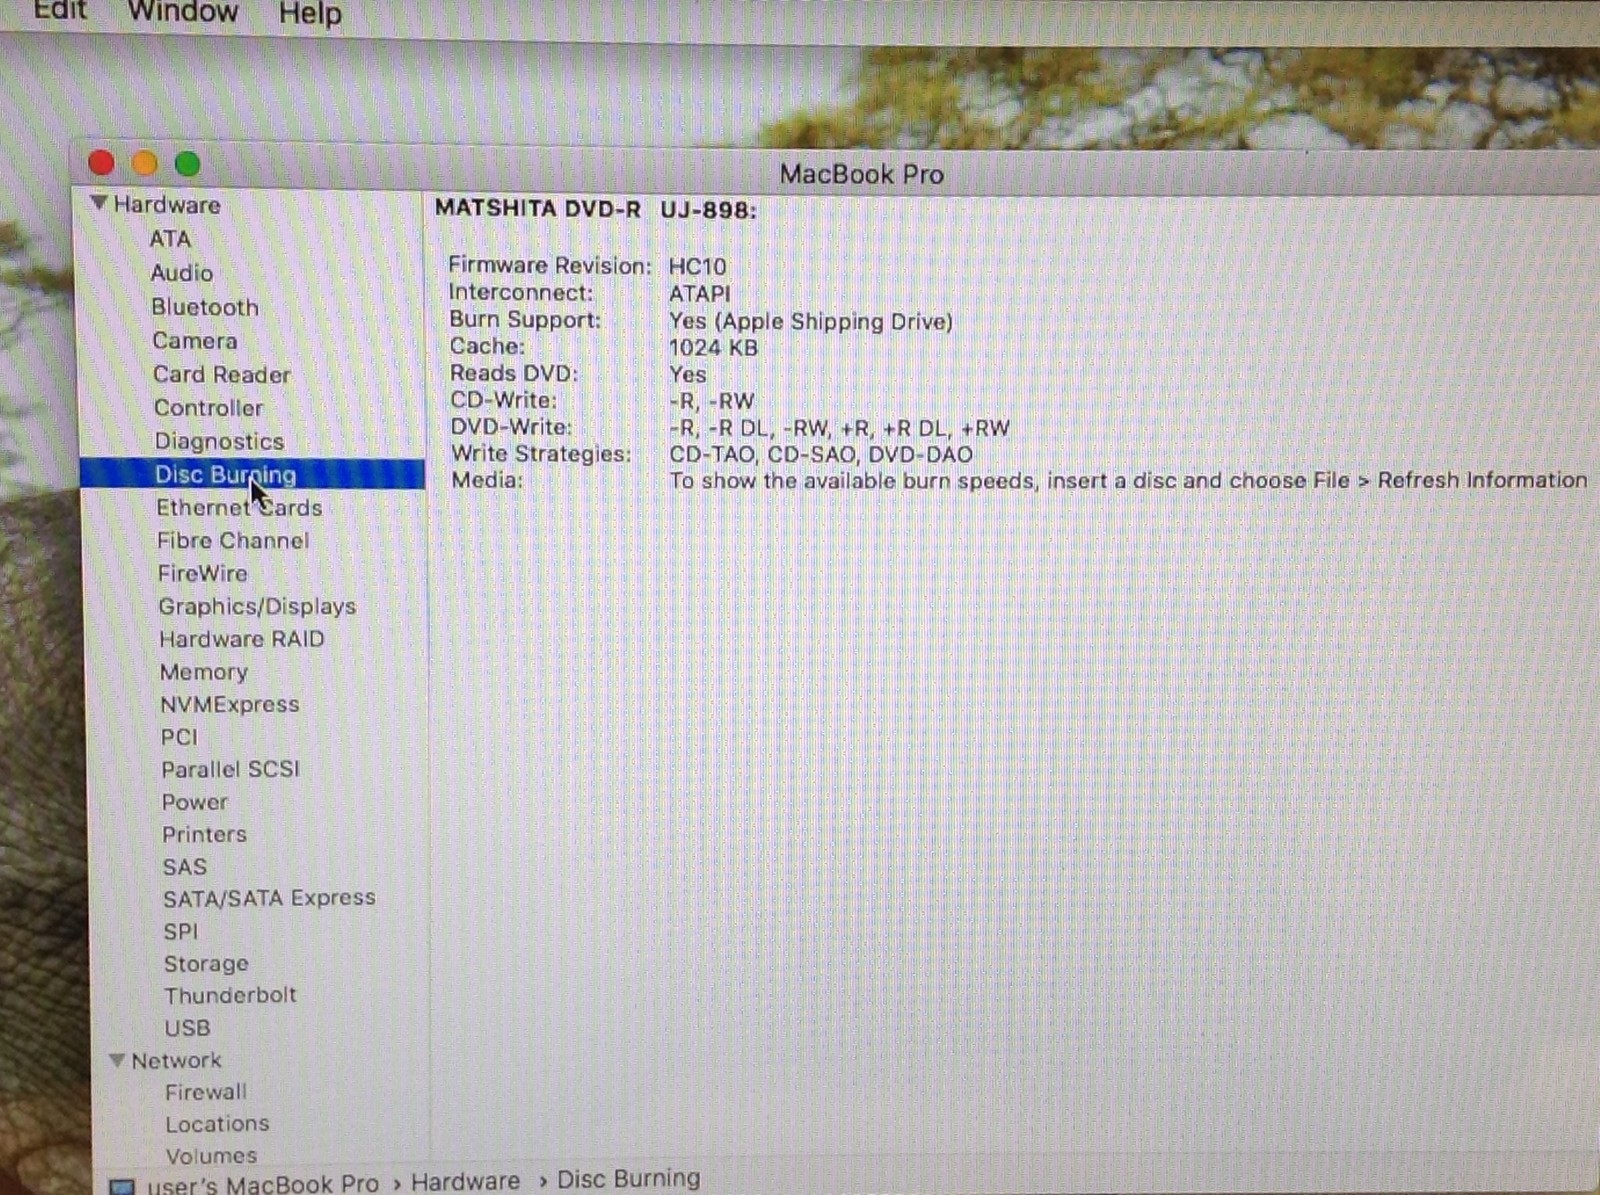Select Graphics/Displays in the sidebar

click(x=257, y=607)
